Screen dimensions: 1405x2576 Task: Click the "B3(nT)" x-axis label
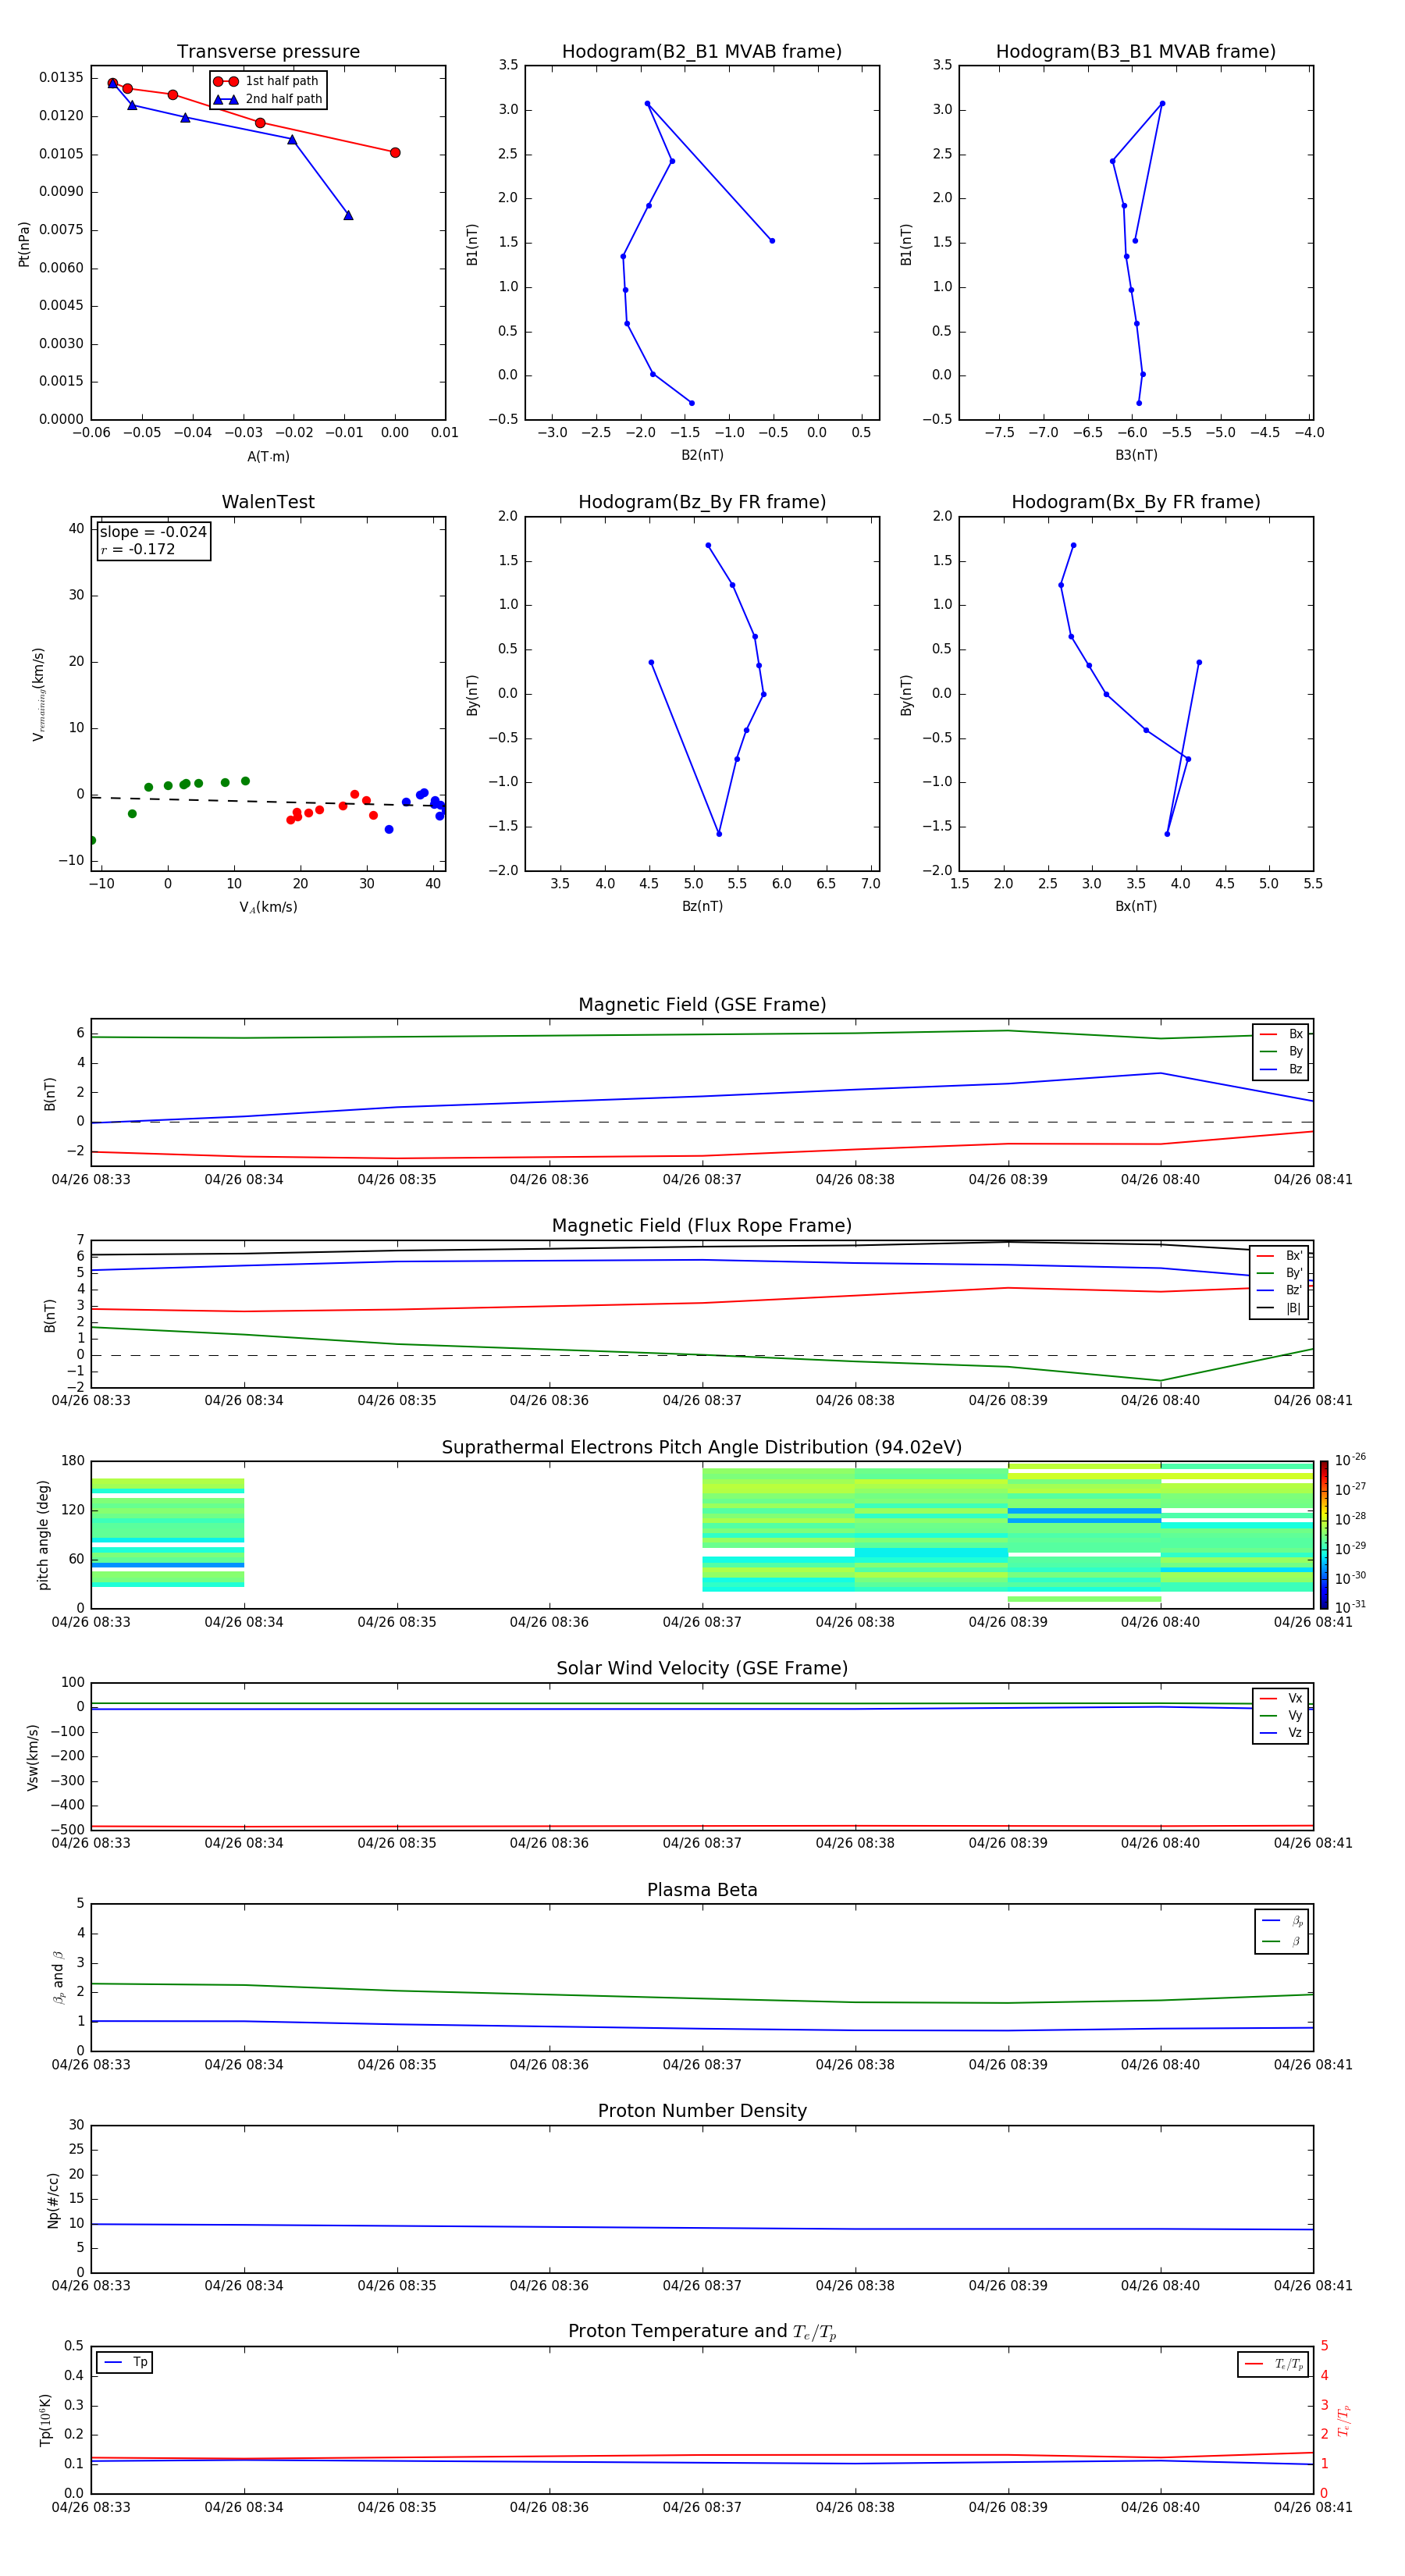[x=1136, y=455]
